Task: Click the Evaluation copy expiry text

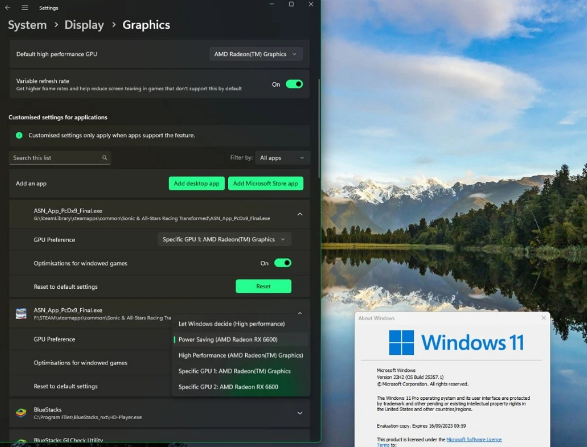Action: tap(421, 426)
